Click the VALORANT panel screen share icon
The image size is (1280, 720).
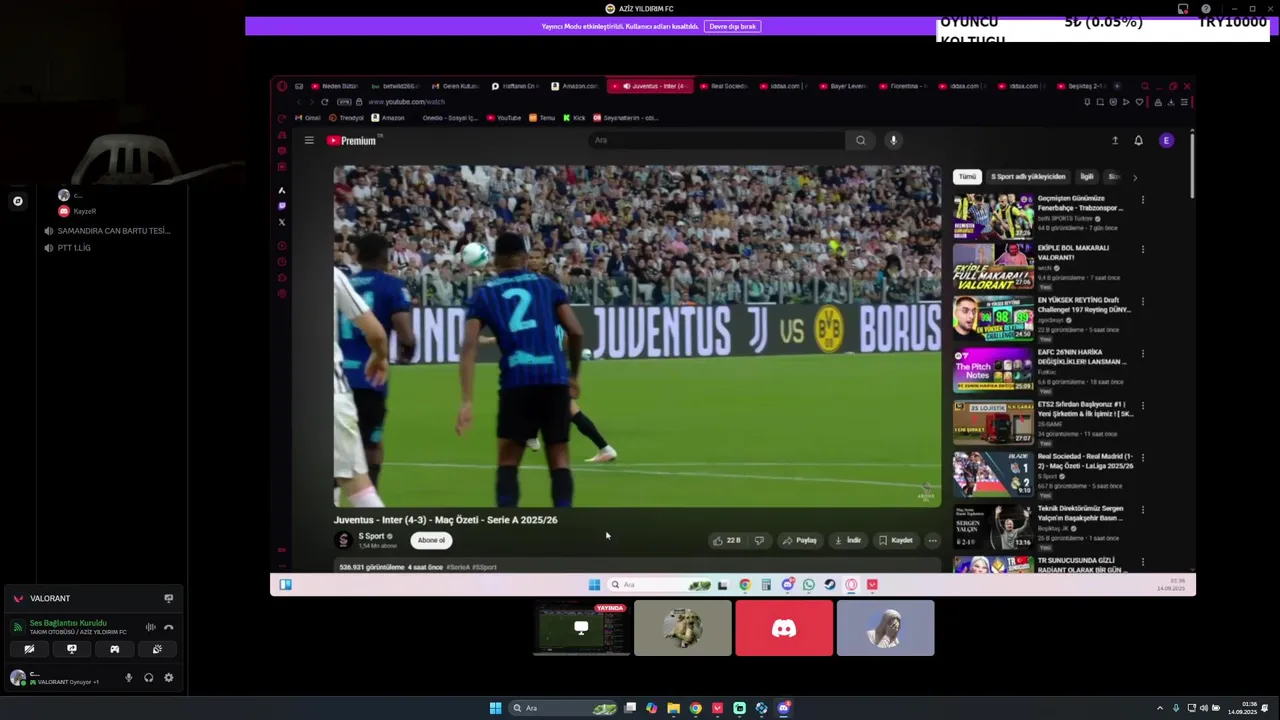(168, 598)
